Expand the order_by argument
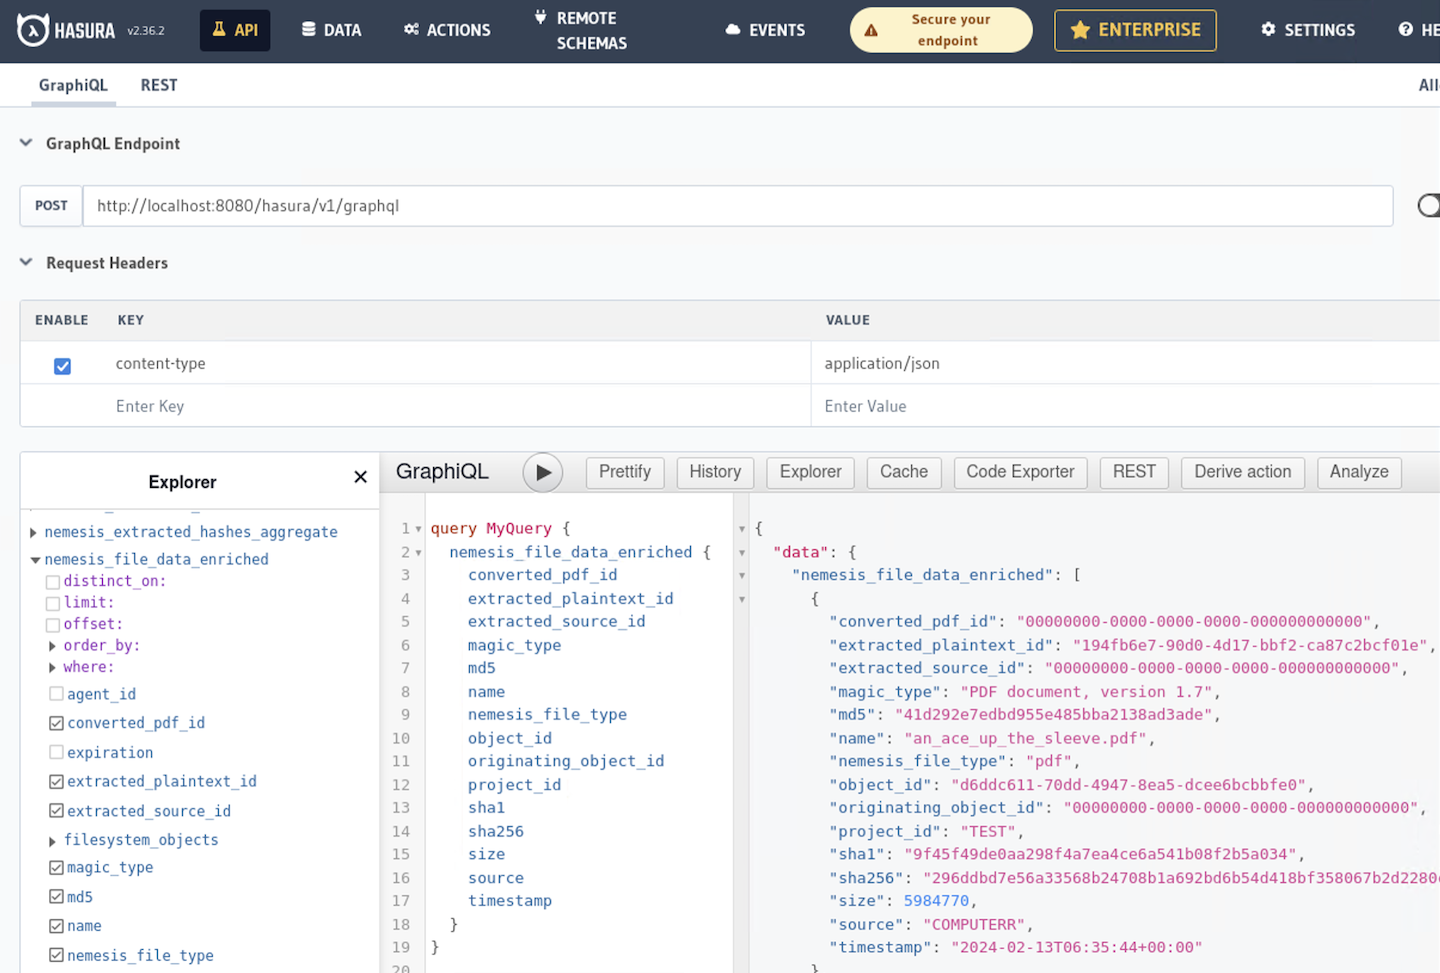The width and height of the screenshot is (1440, 973). (x=52, y=646)
